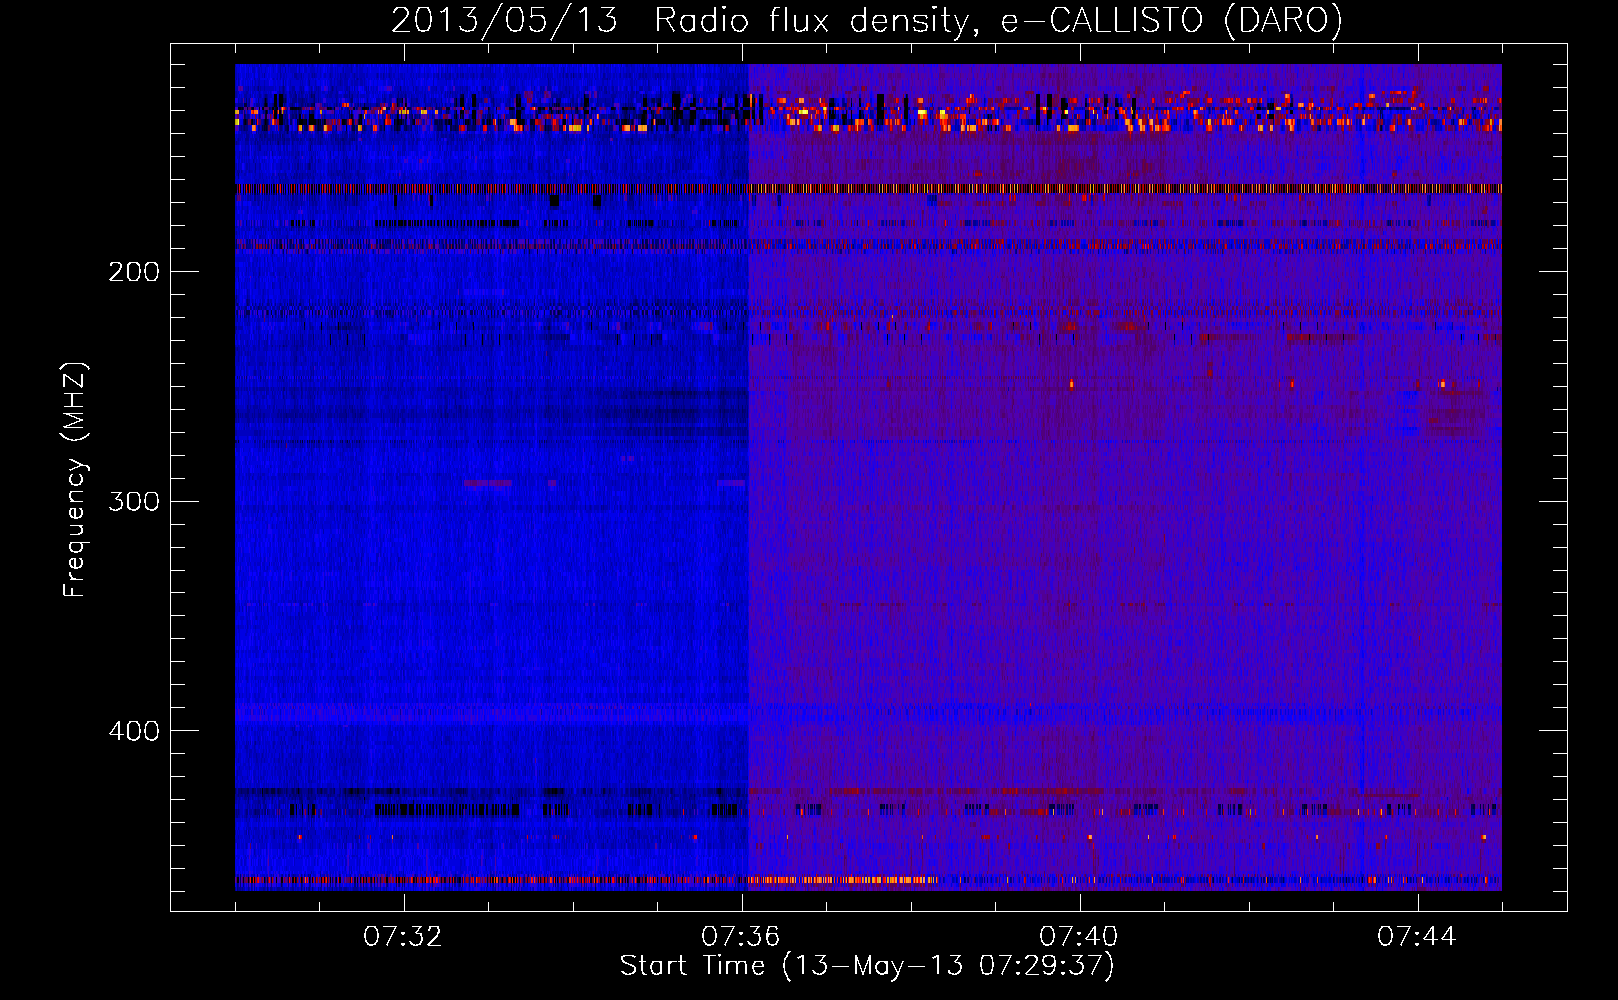Click the 07:40 time tick label
Image resolution: width=1618 pixels, height=1000 pixels.
[1079, 937]
